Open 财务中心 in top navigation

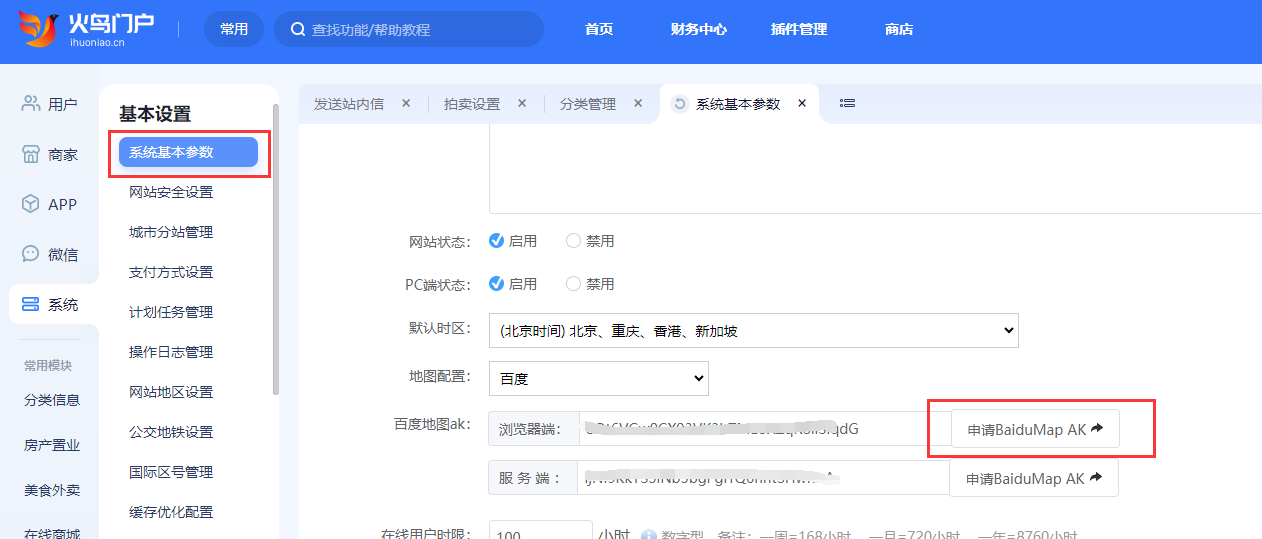pos(699,29)
